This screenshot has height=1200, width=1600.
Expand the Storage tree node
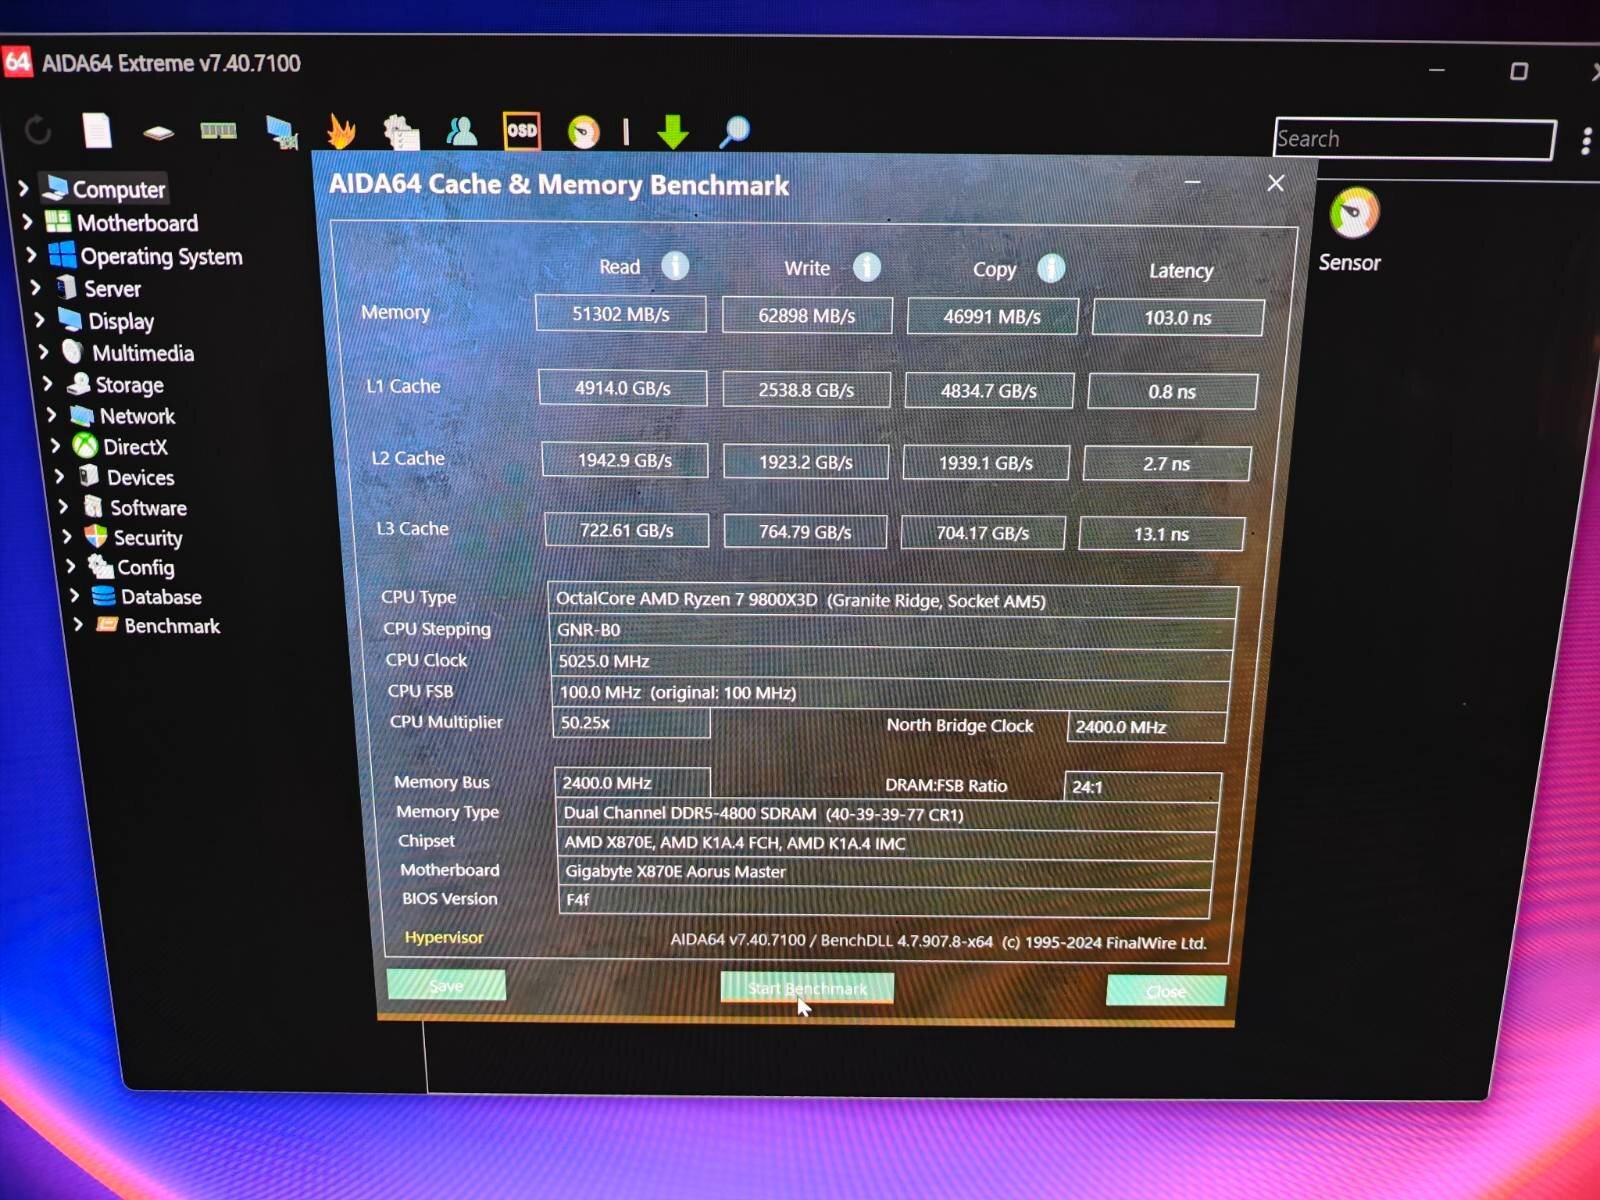click(x=47, y=383)
